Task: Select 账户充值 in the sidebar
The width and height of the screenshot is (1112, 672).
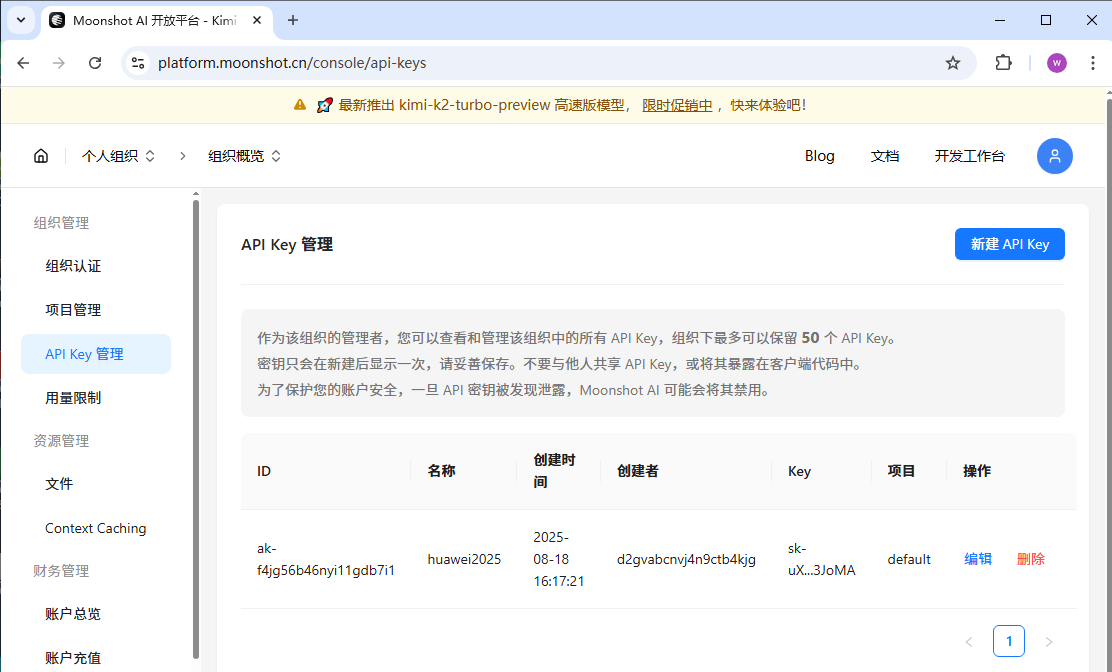Action: coord(96,658)
